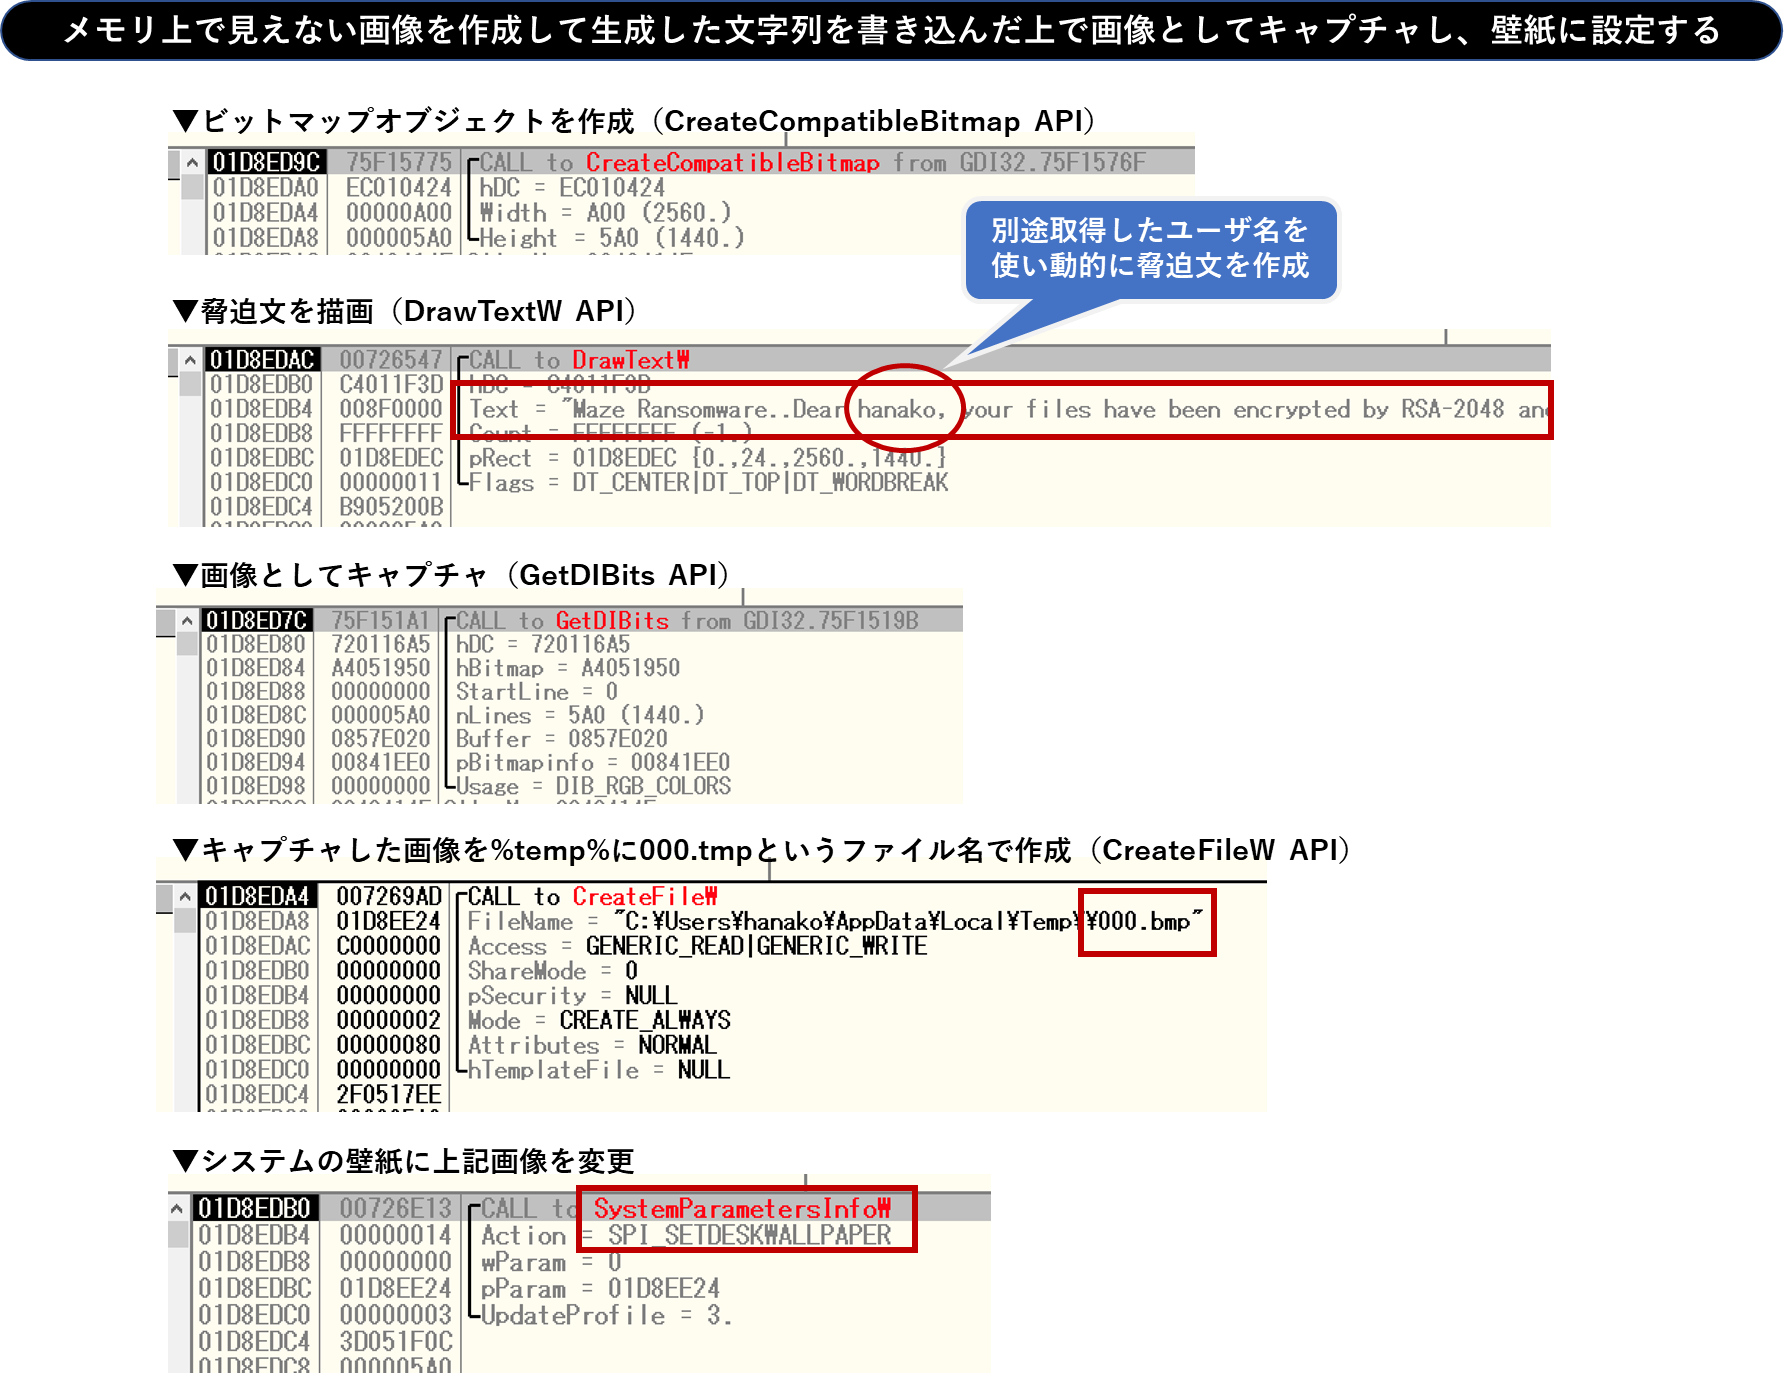Select the Mode = CREATE_ALWAYS line

pos(599,1021)
